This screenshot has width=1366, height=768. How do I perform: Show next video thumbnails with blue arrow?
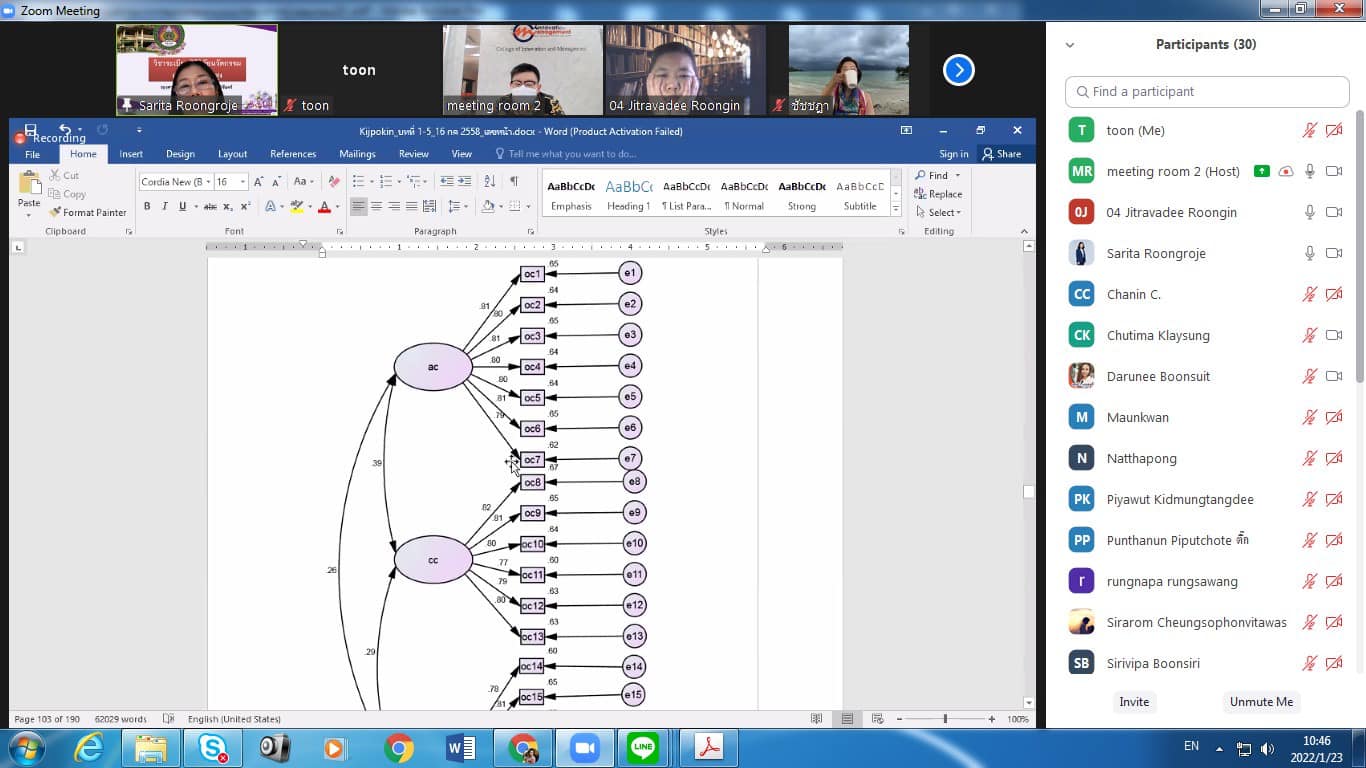(x=958, y=70)
